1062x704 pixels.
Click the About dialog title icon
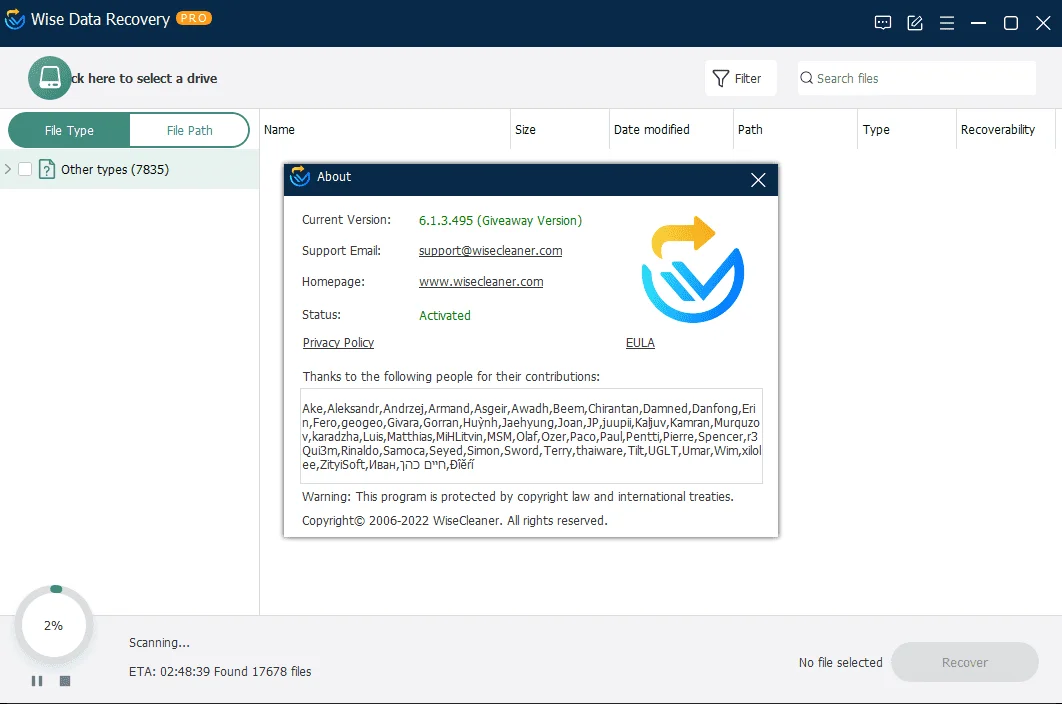[299, 176]
